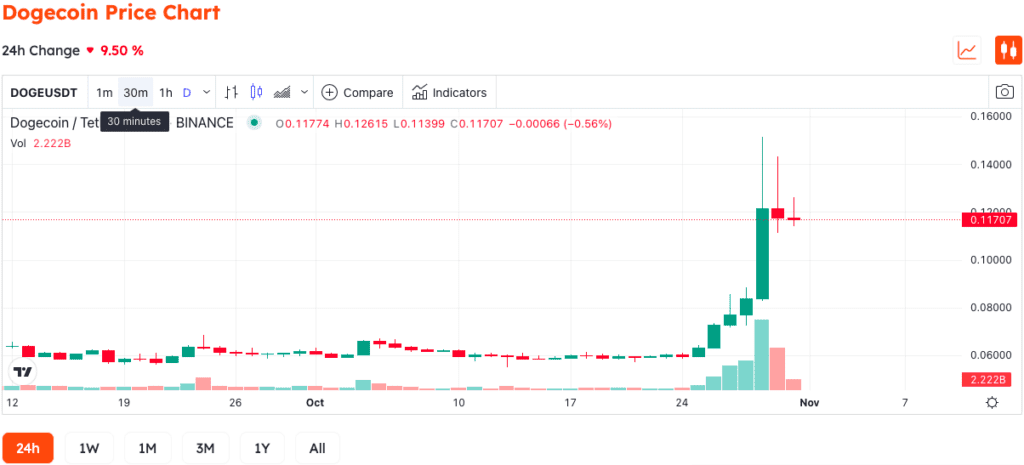Viewport: 1024px width, 465px height.
Task: Click the tallest green candle body
Action: tap(762, 253)
